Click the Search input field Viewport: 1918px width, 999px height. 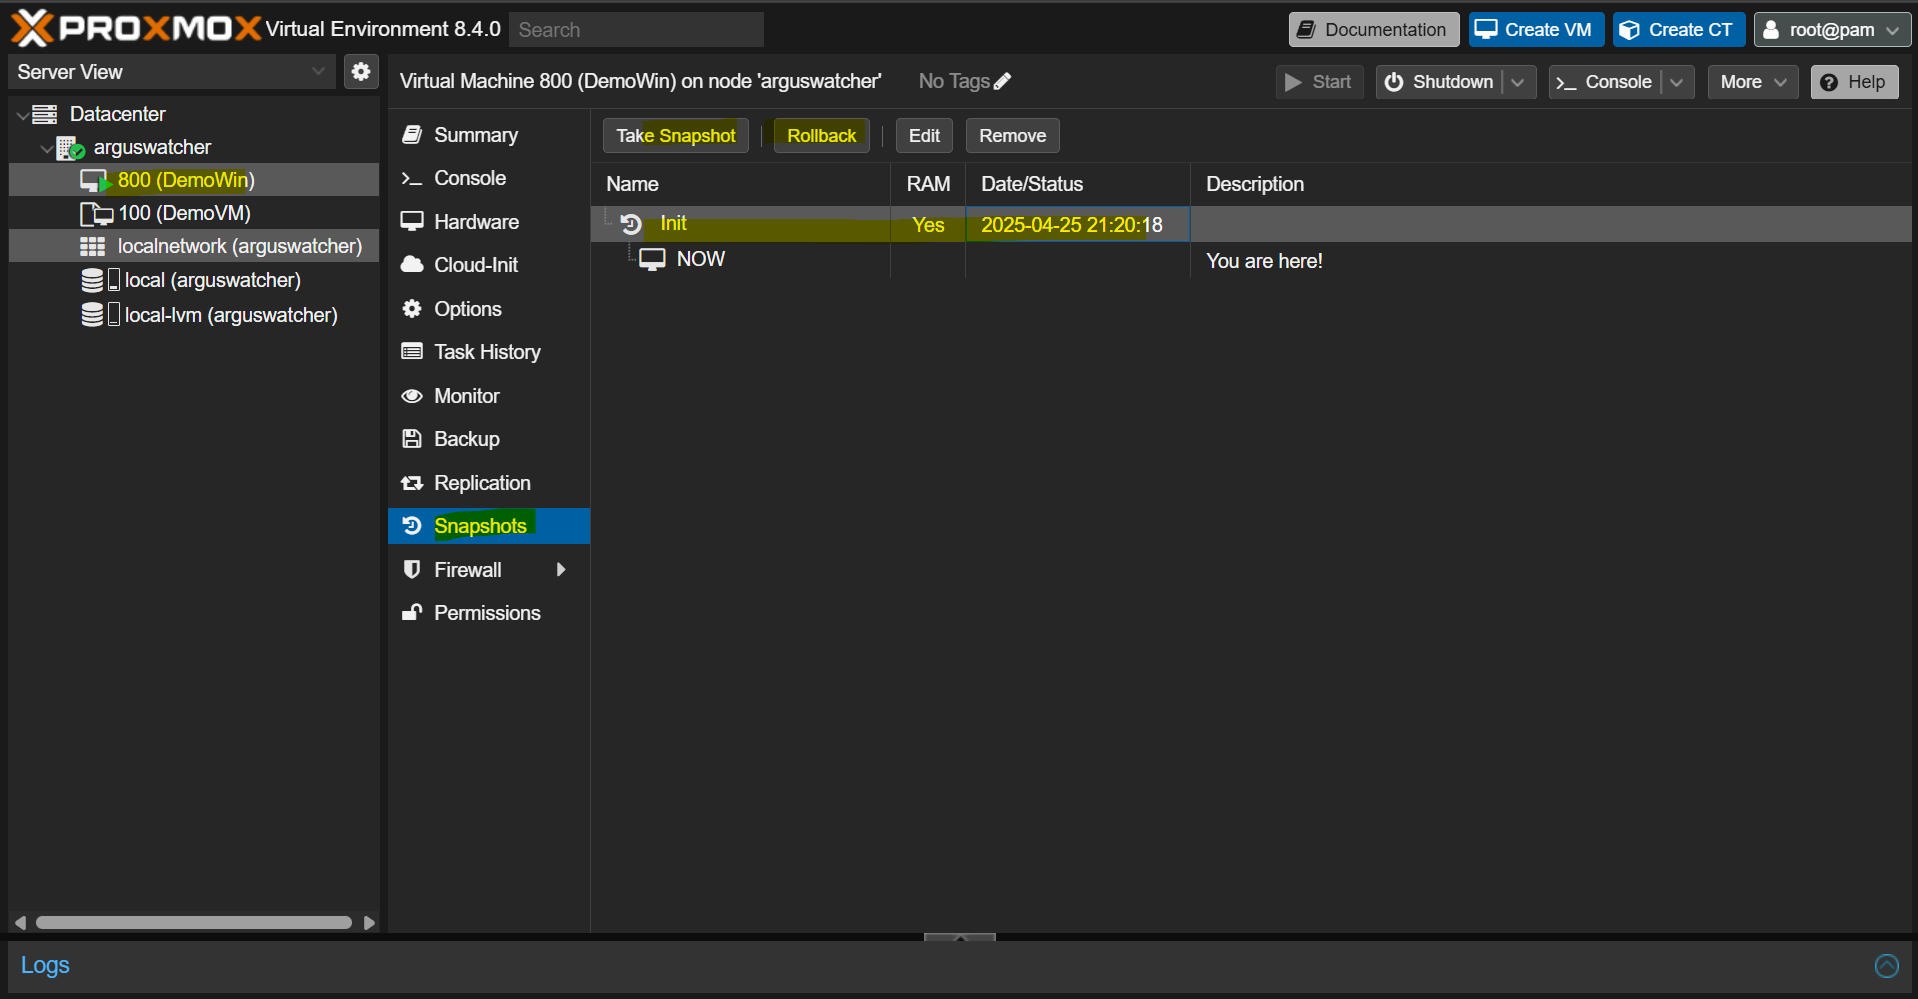(x=636, y=30)
